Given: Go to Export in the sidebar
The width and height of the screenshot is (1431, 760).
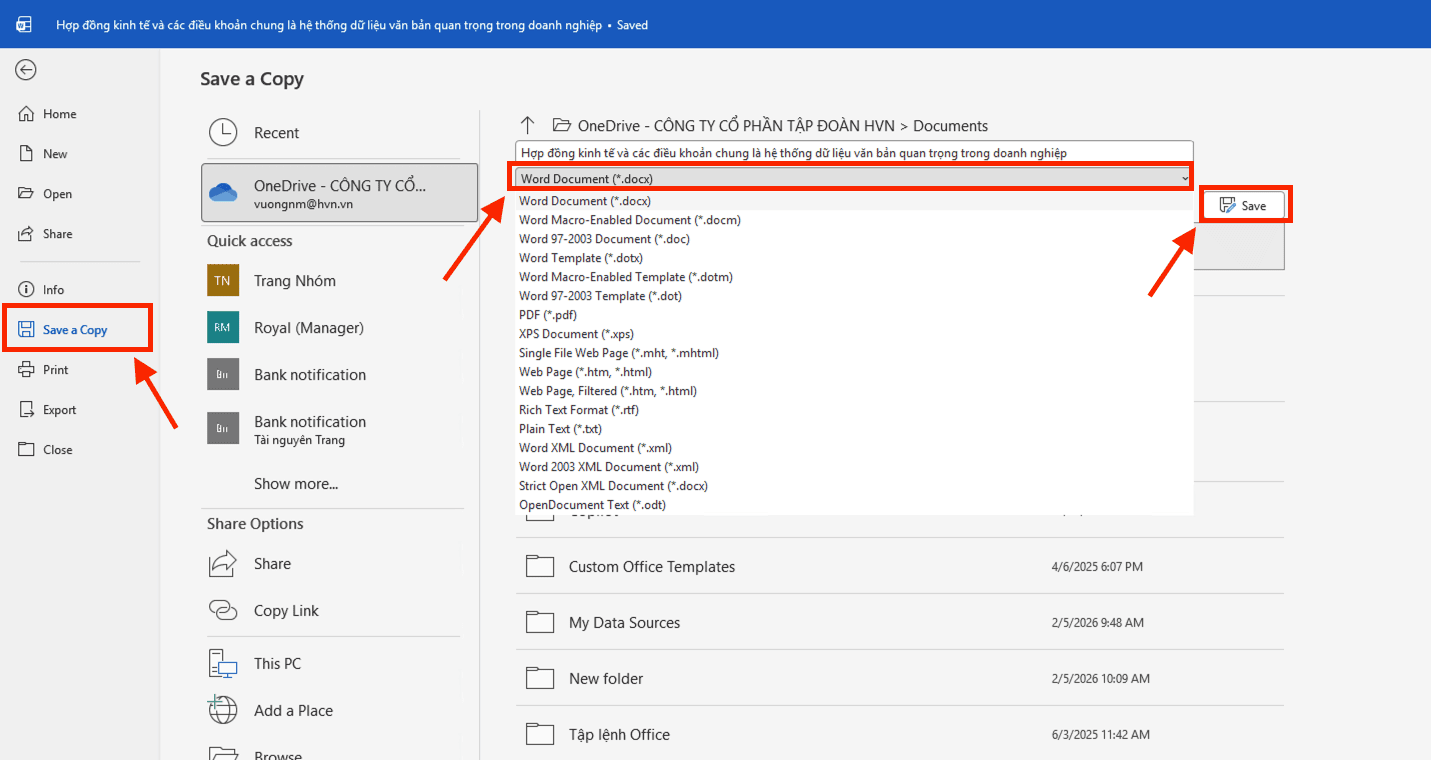Looking at the screenshot, I should pos(59,410).
